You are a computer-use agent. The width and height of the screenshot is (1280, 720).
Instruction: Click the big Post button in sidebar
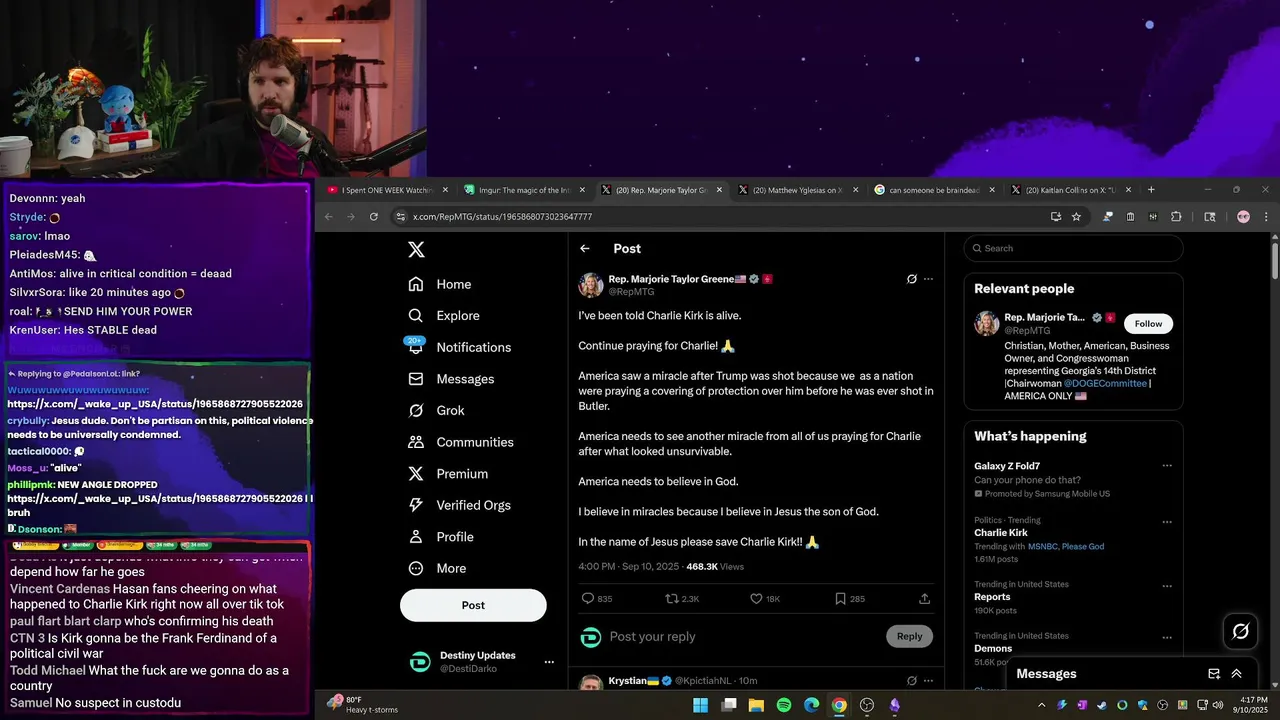(x=473, y=605)
